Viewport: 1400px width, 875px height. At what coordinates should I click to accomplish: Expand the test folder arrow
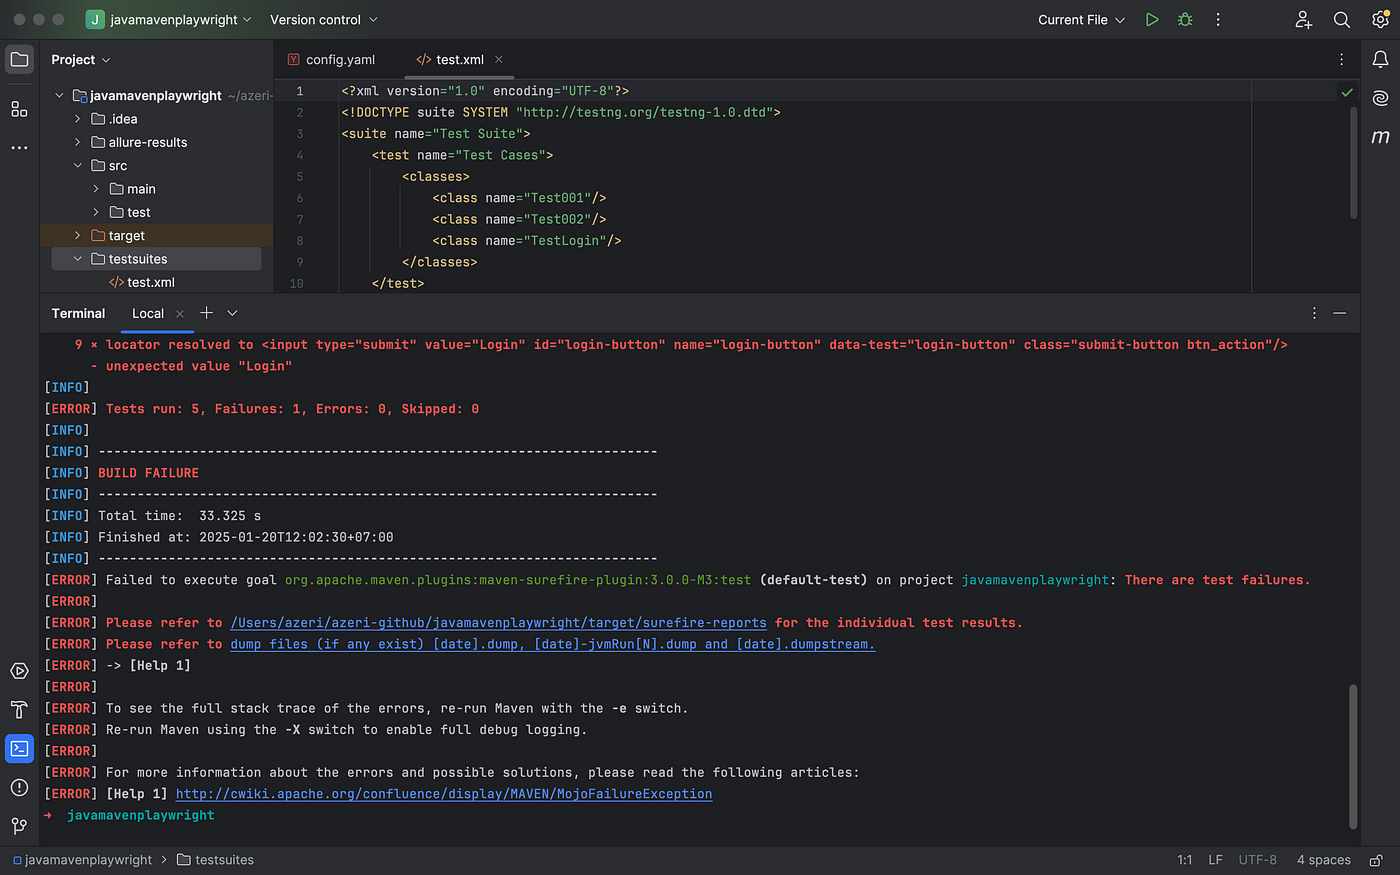pyautogui.click(x=96, y=212)
